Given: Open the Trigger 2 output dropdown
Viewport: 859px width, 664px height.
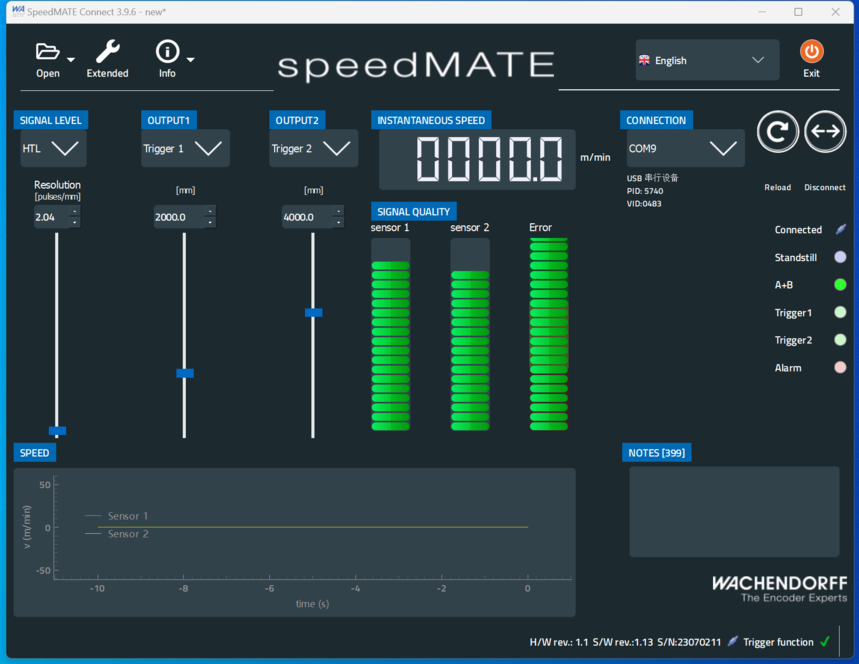Looking at the screenshot, I should coord(313,148).
